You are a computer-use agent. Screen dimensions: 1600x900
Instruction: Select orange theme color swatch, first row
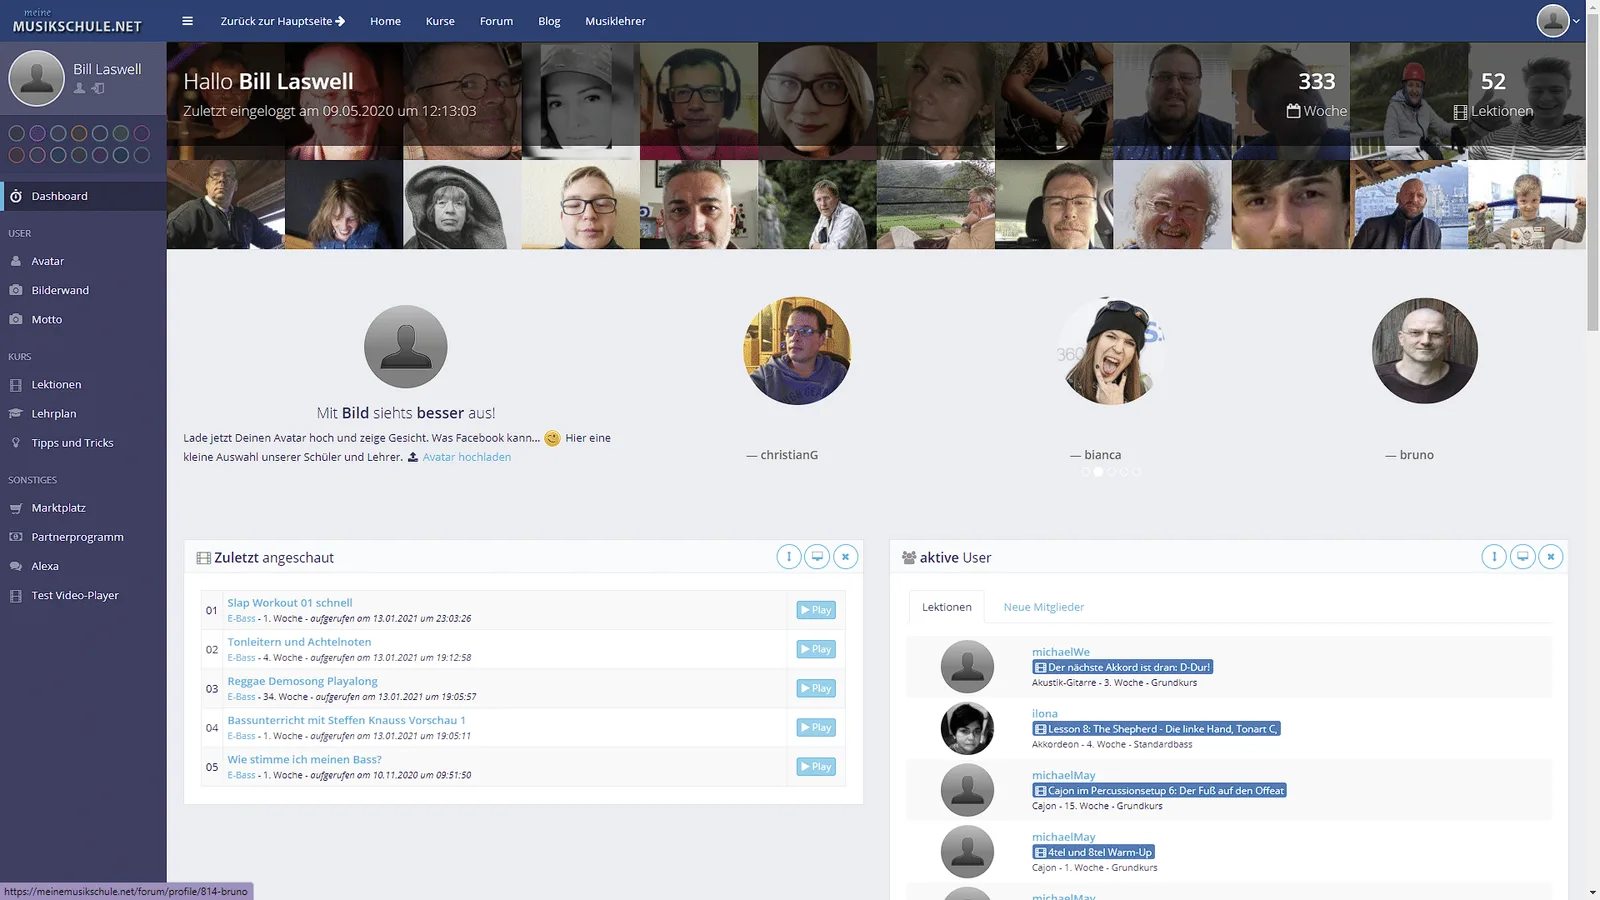pos(79,133)
